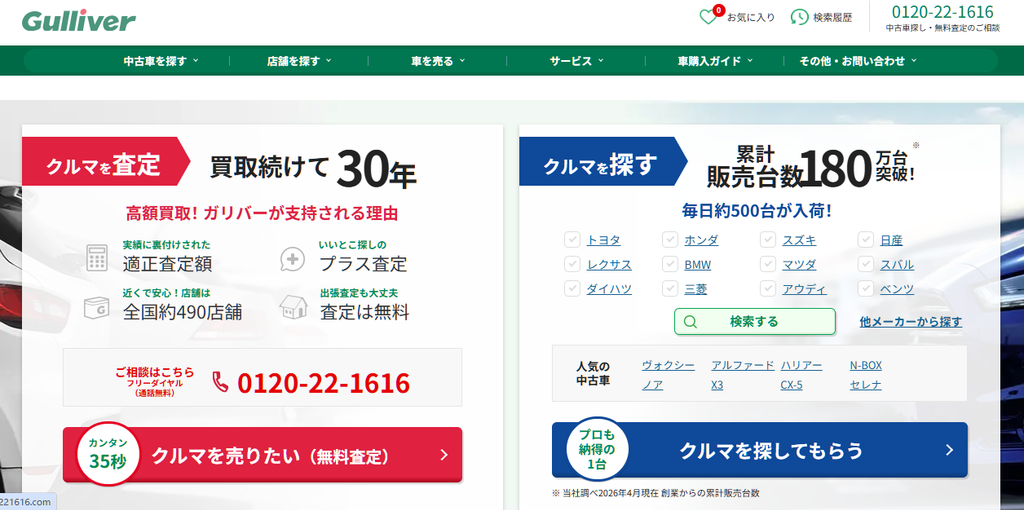
Task: Click arrow on クルマを売りたい button
Action: coord(444,454)
